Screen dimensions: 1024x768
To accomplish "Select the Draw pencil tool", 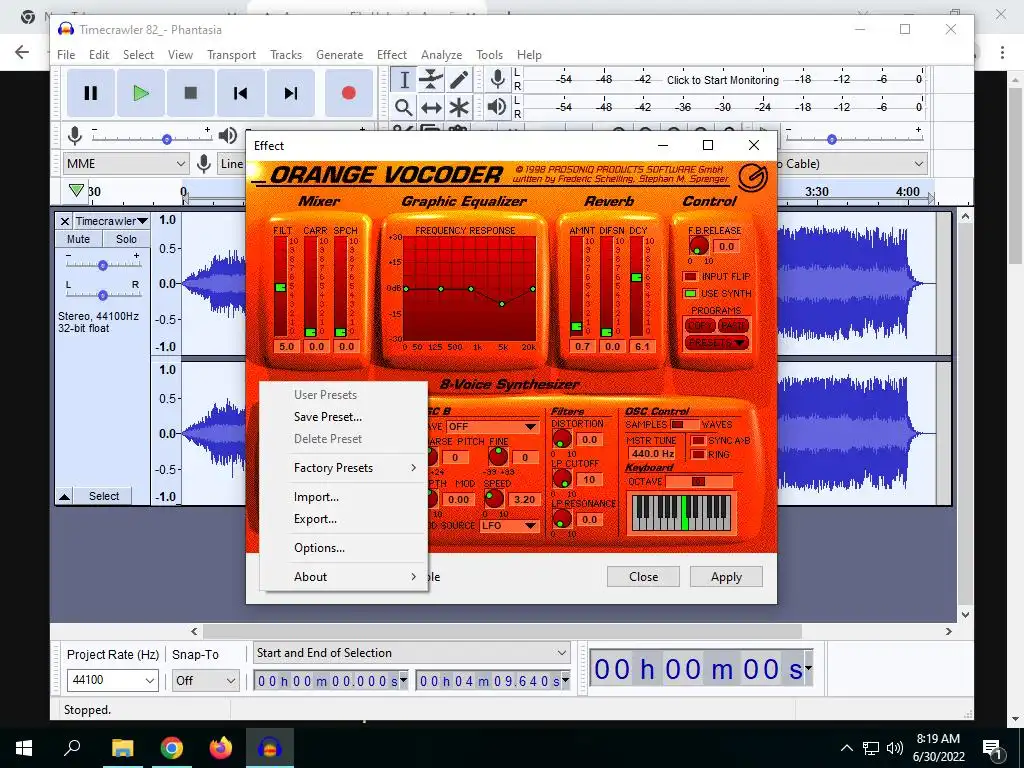I will point(459,80).
